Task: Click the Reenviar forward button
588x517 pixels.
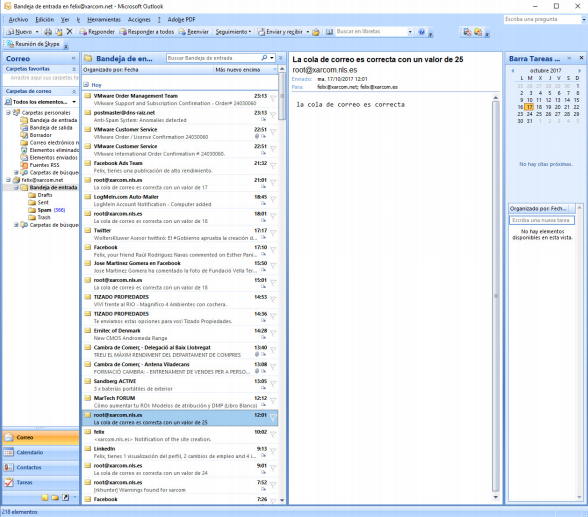Action: click(x=194, y=32)
